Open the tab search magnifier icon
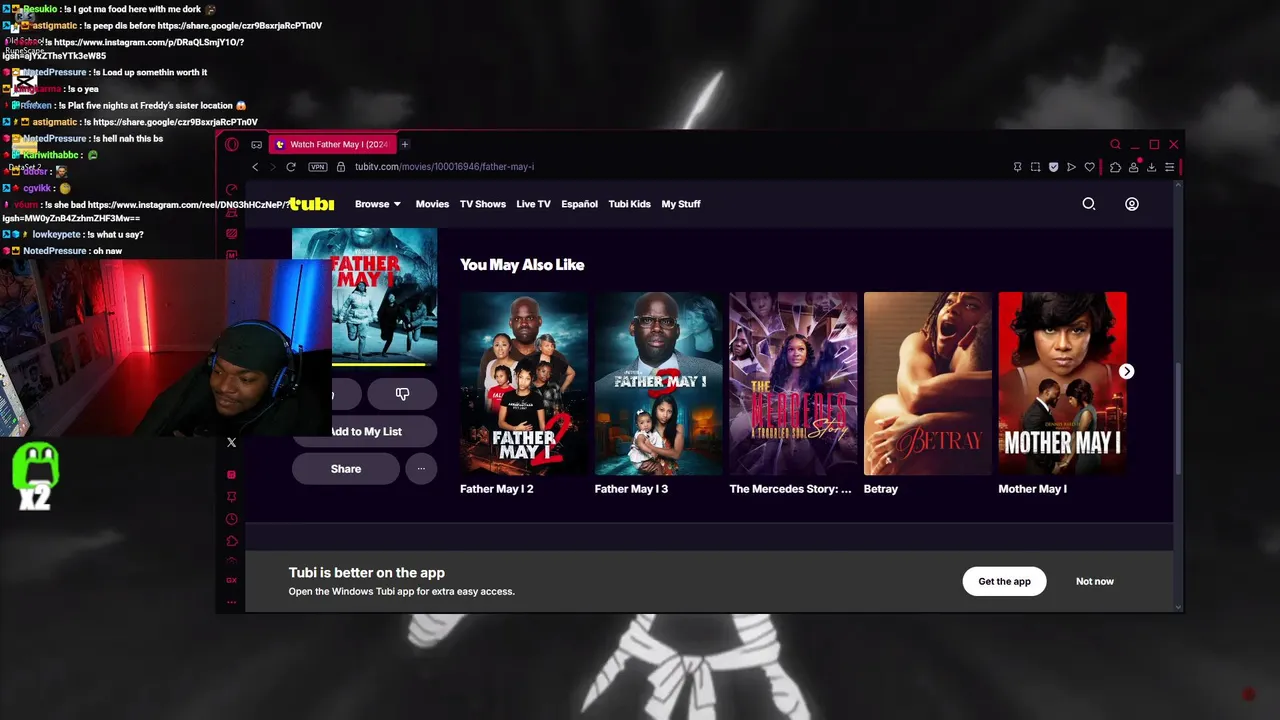Image resolution: width=1280 pixels, height=720 pixels. (1116, 144)
